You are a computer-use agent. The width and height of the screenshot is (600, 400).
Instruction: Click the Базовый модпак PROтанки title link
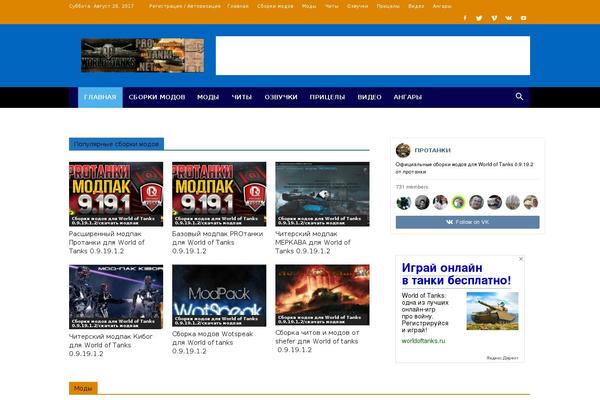[217, 242]
